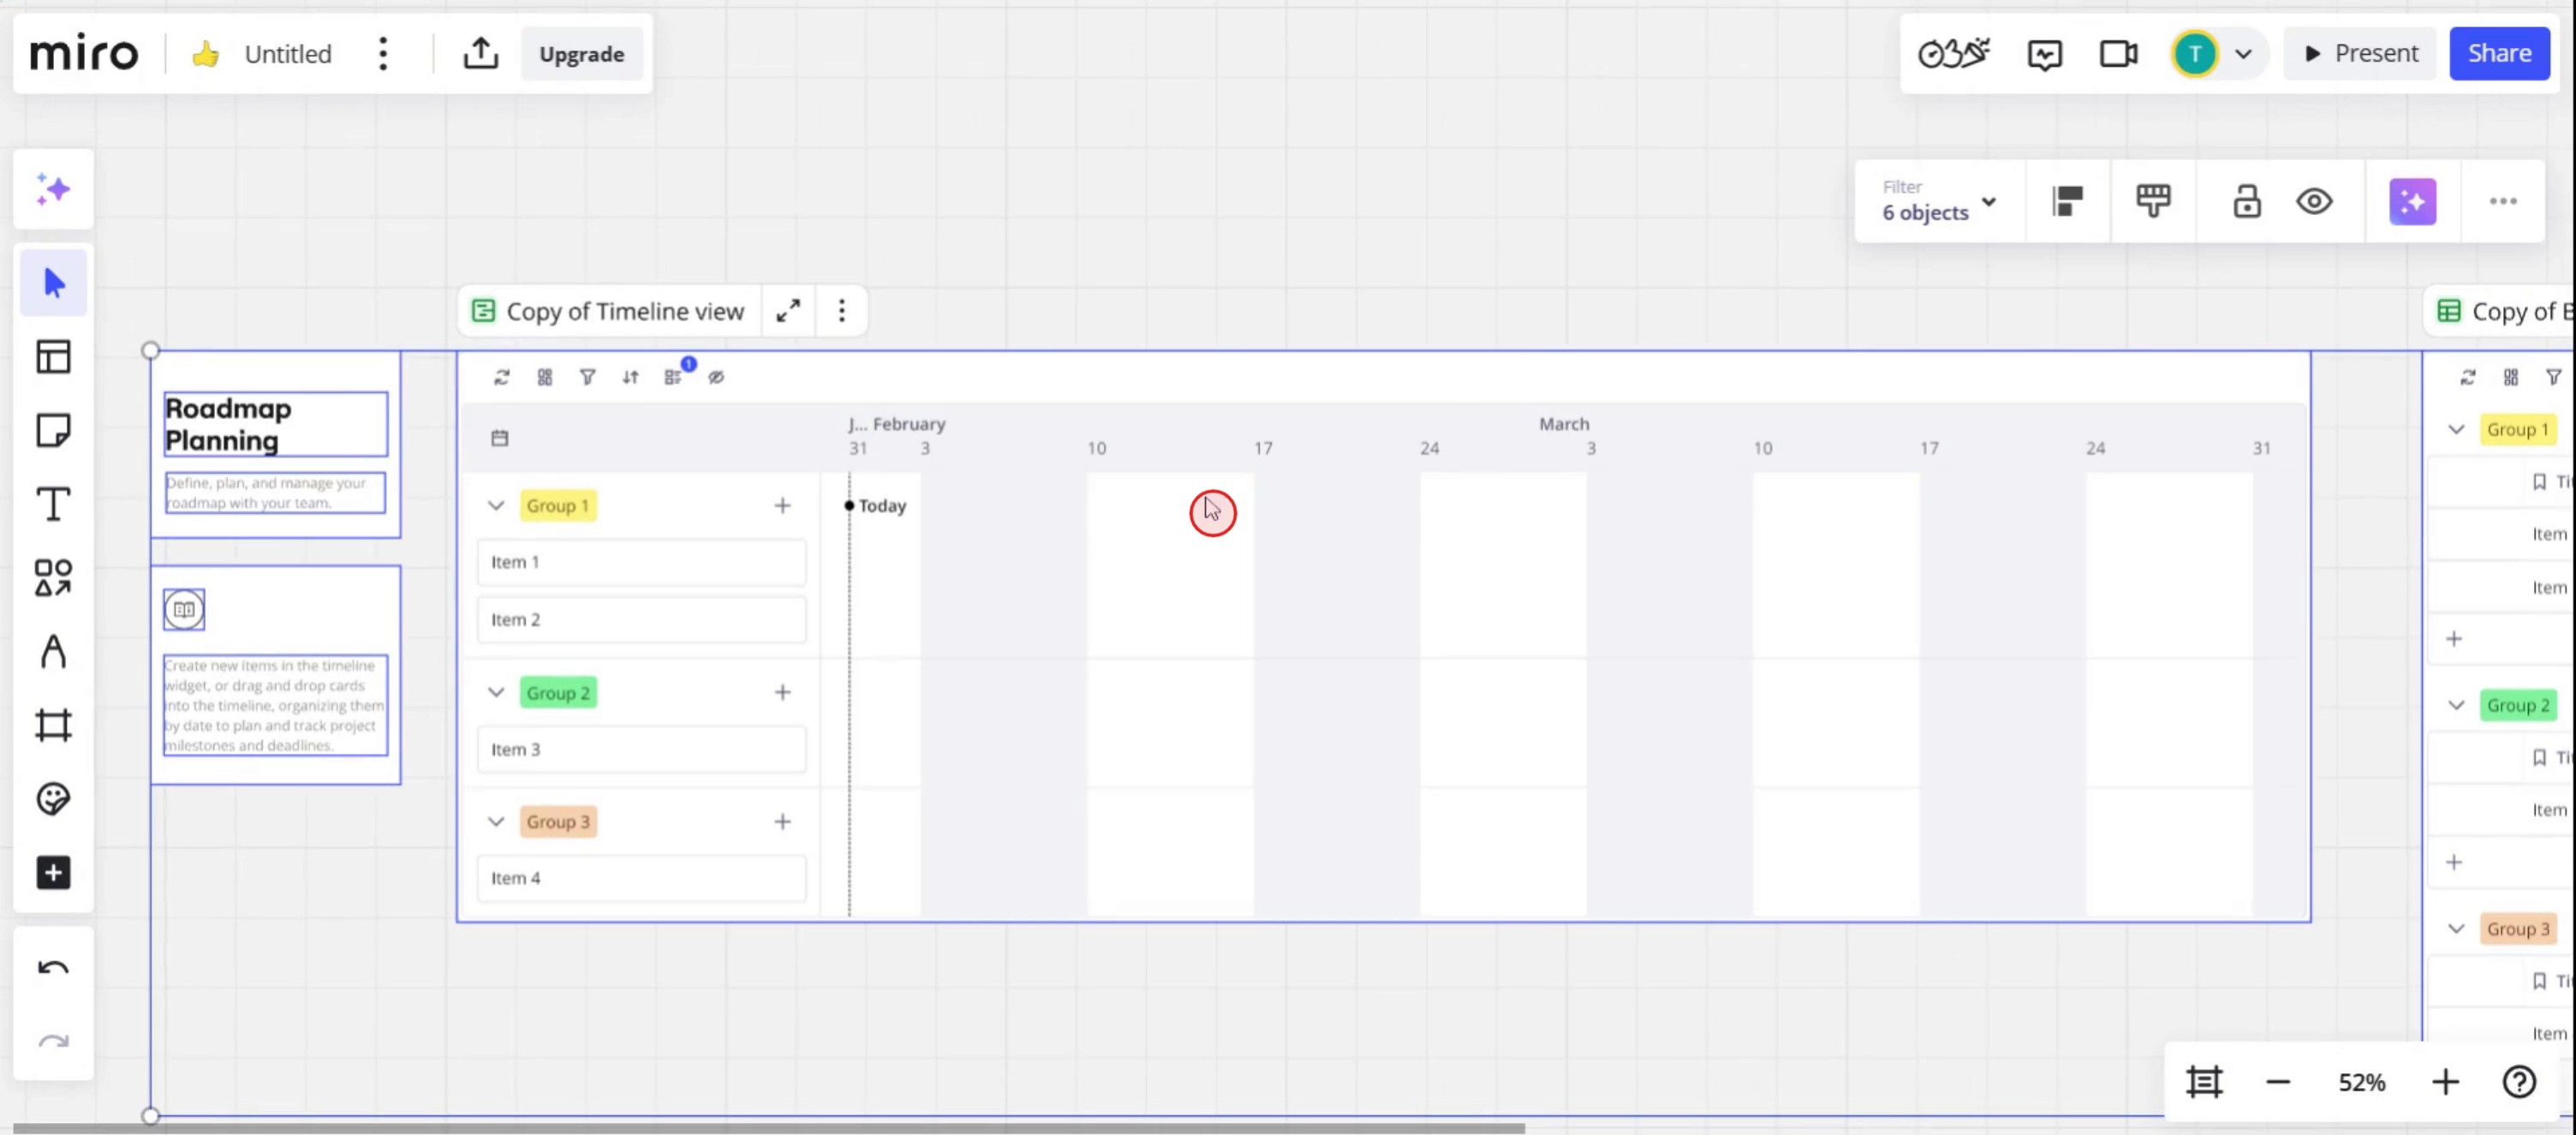
Task: Click the Share button
Action: coord(2498,54)
